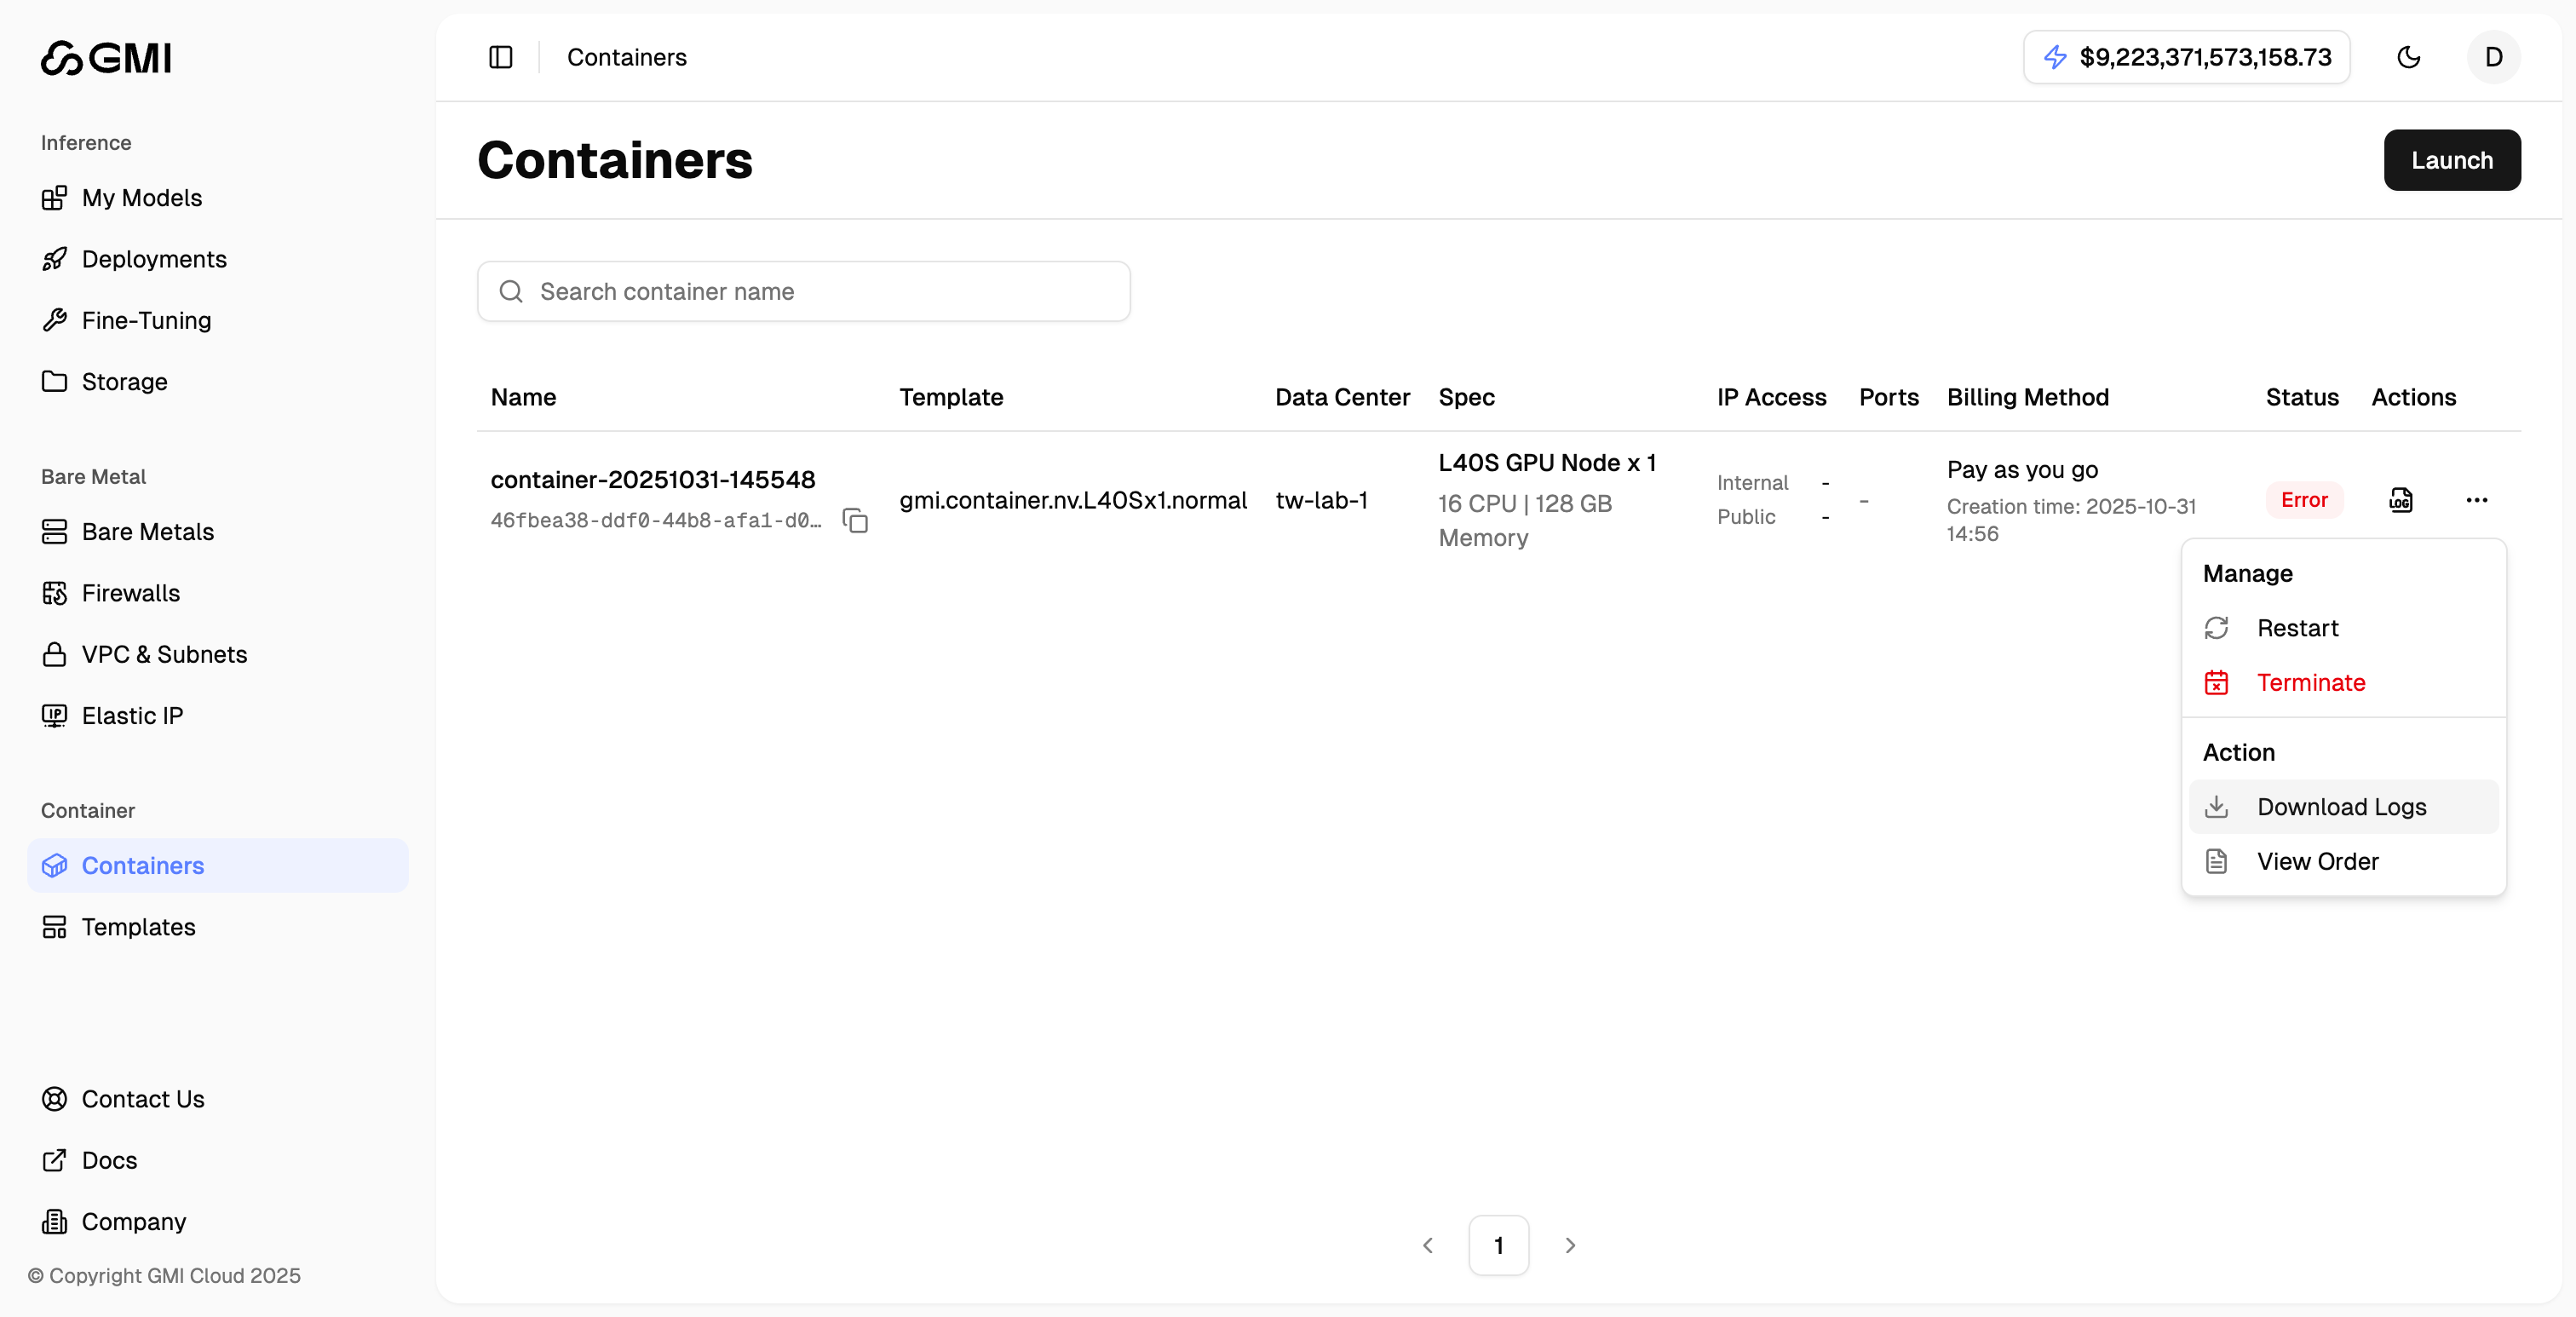2576x1317 pixels.
Task: Click the Launch button
Action: click(2452, 159)
